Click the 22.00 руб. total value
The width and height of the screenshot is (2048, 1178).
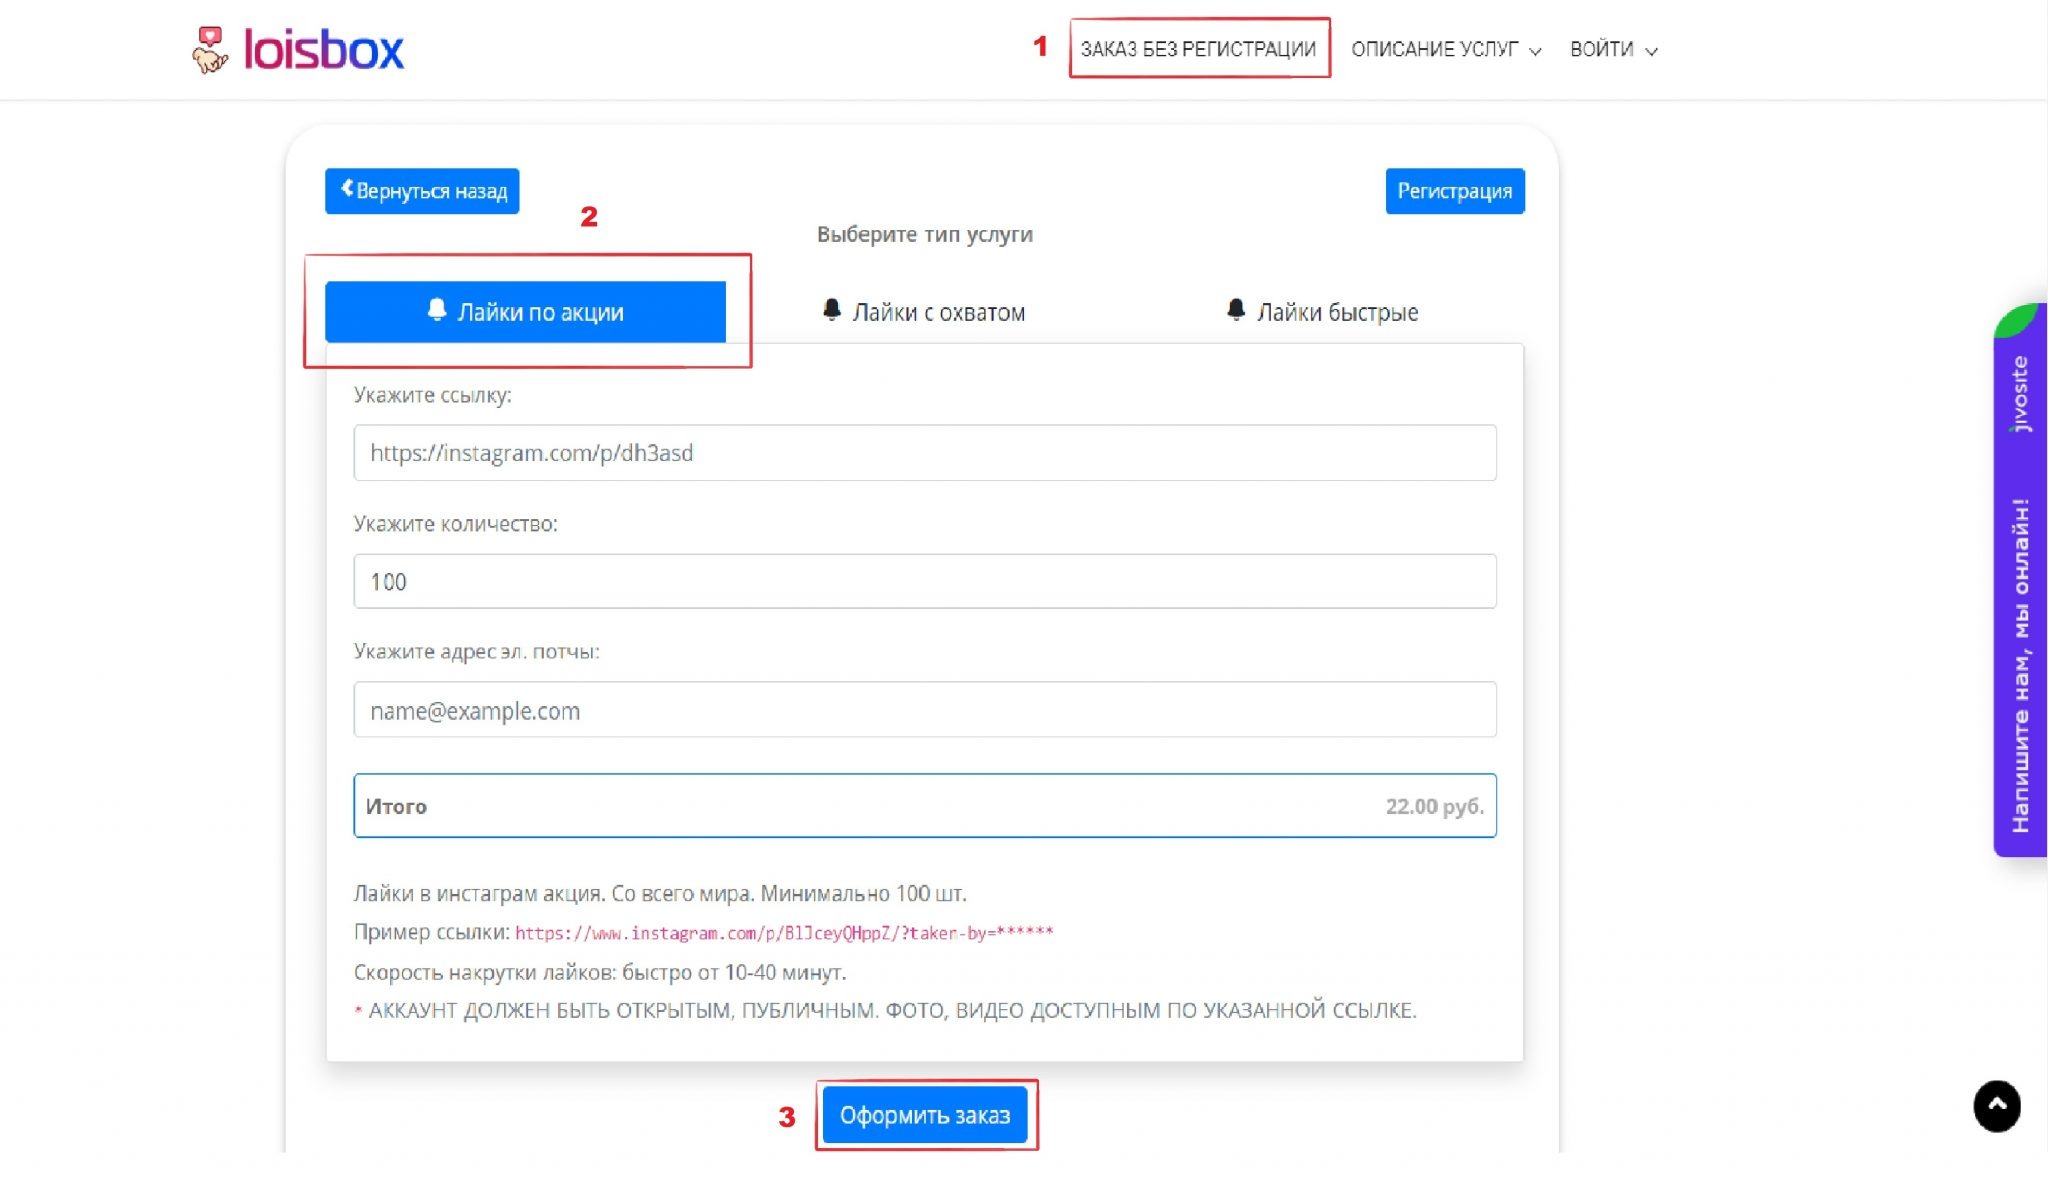pyautogui.click(x=1434, y=806)
